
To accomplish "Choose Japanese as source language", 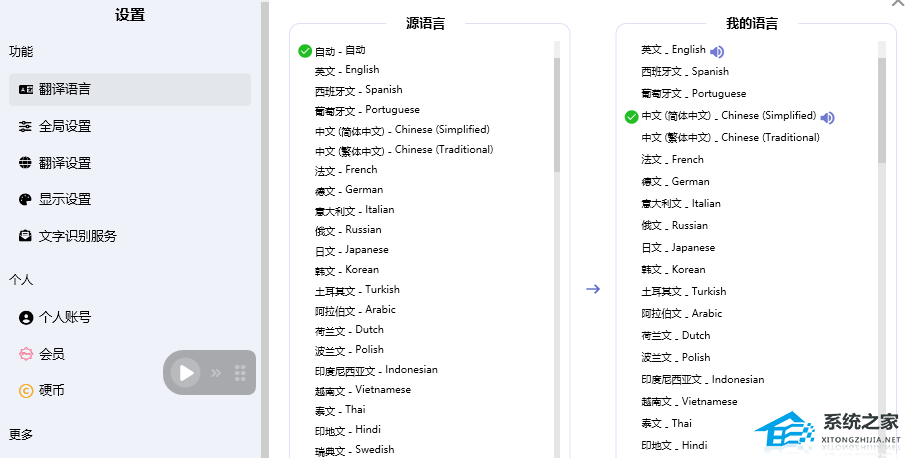I will (351, 250).
